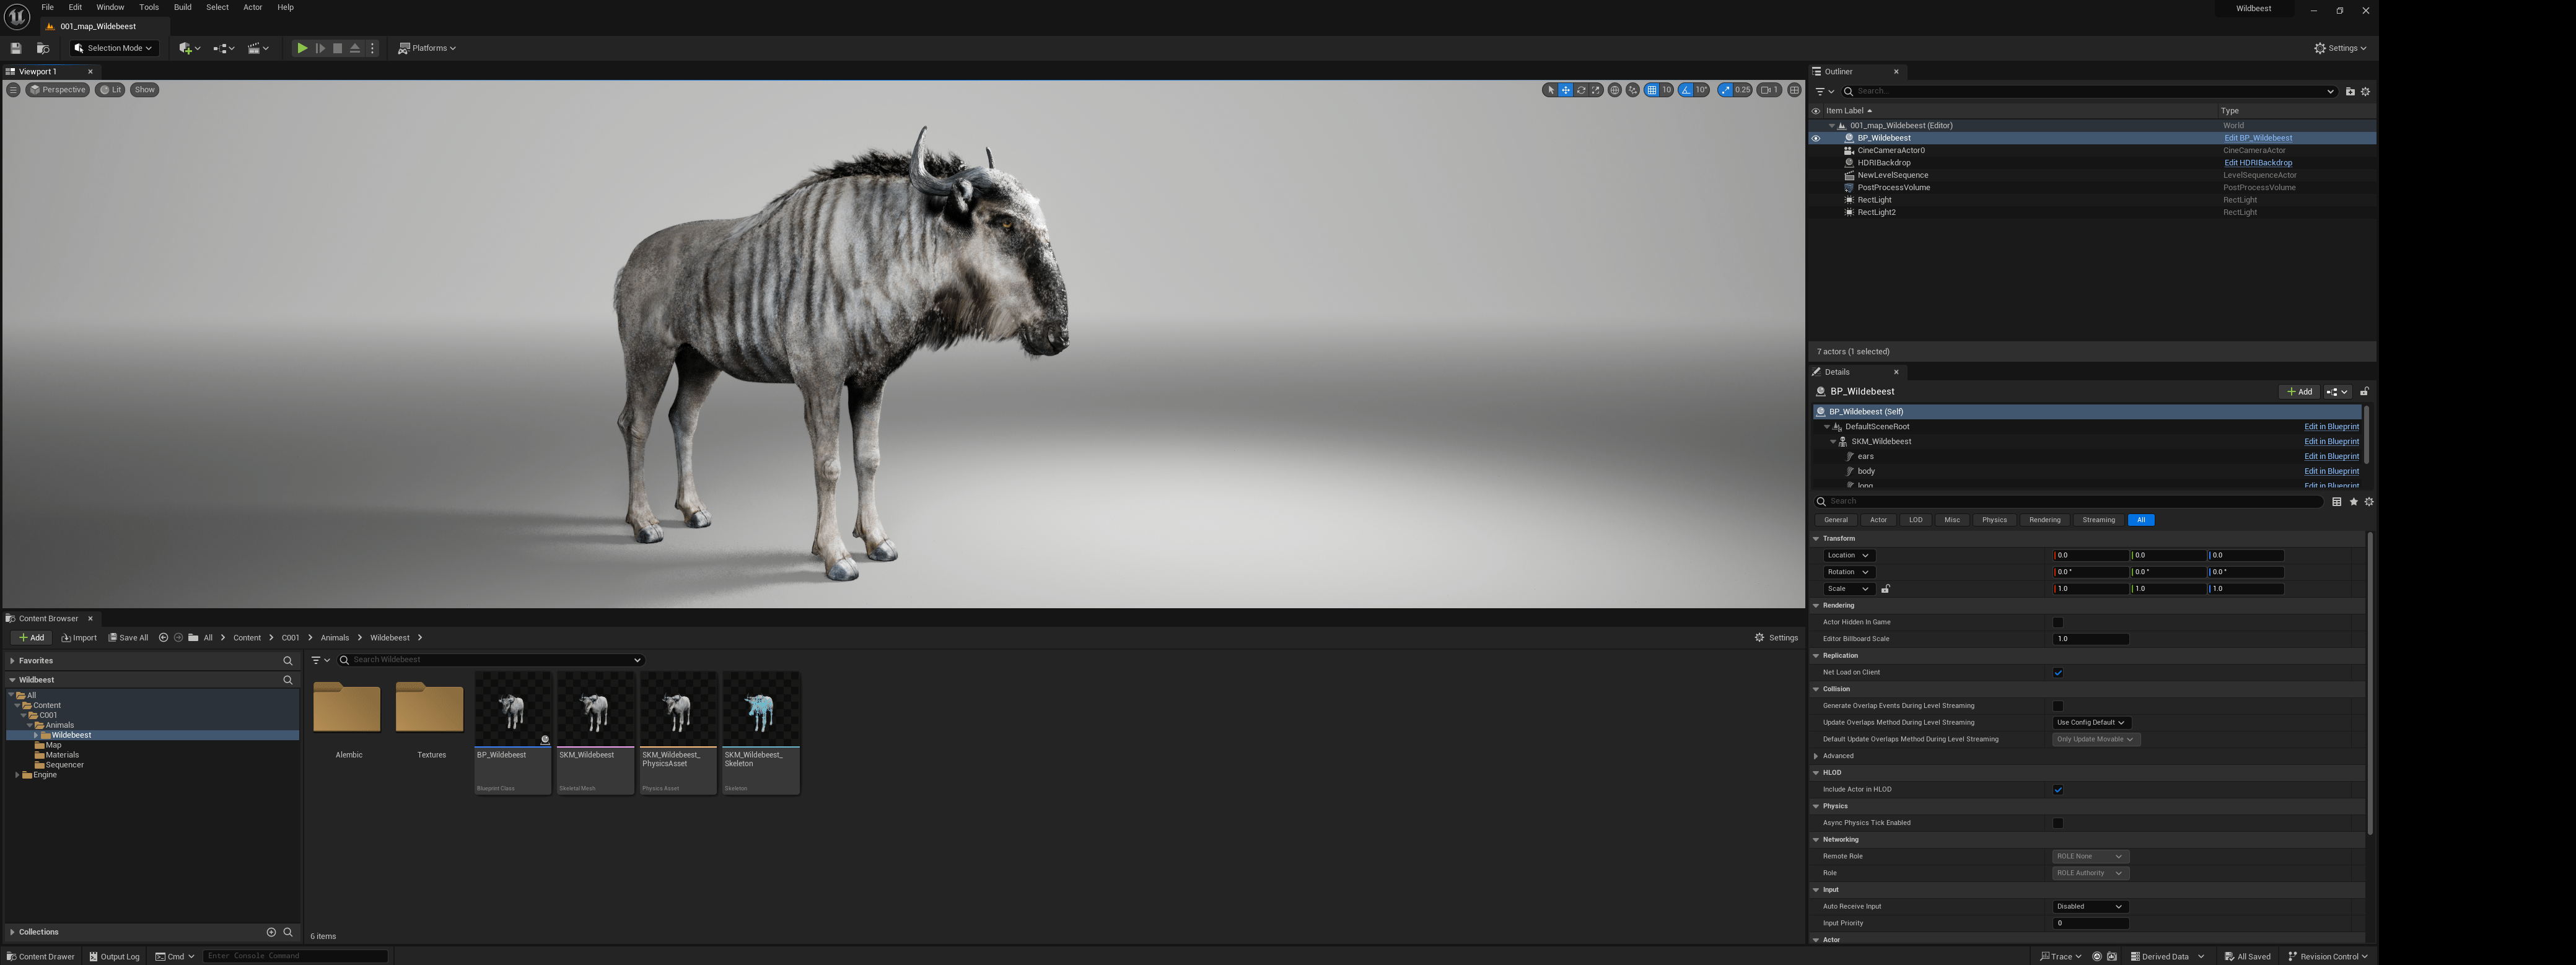Select the Physics filter tab in Details

click(1994, 520)
